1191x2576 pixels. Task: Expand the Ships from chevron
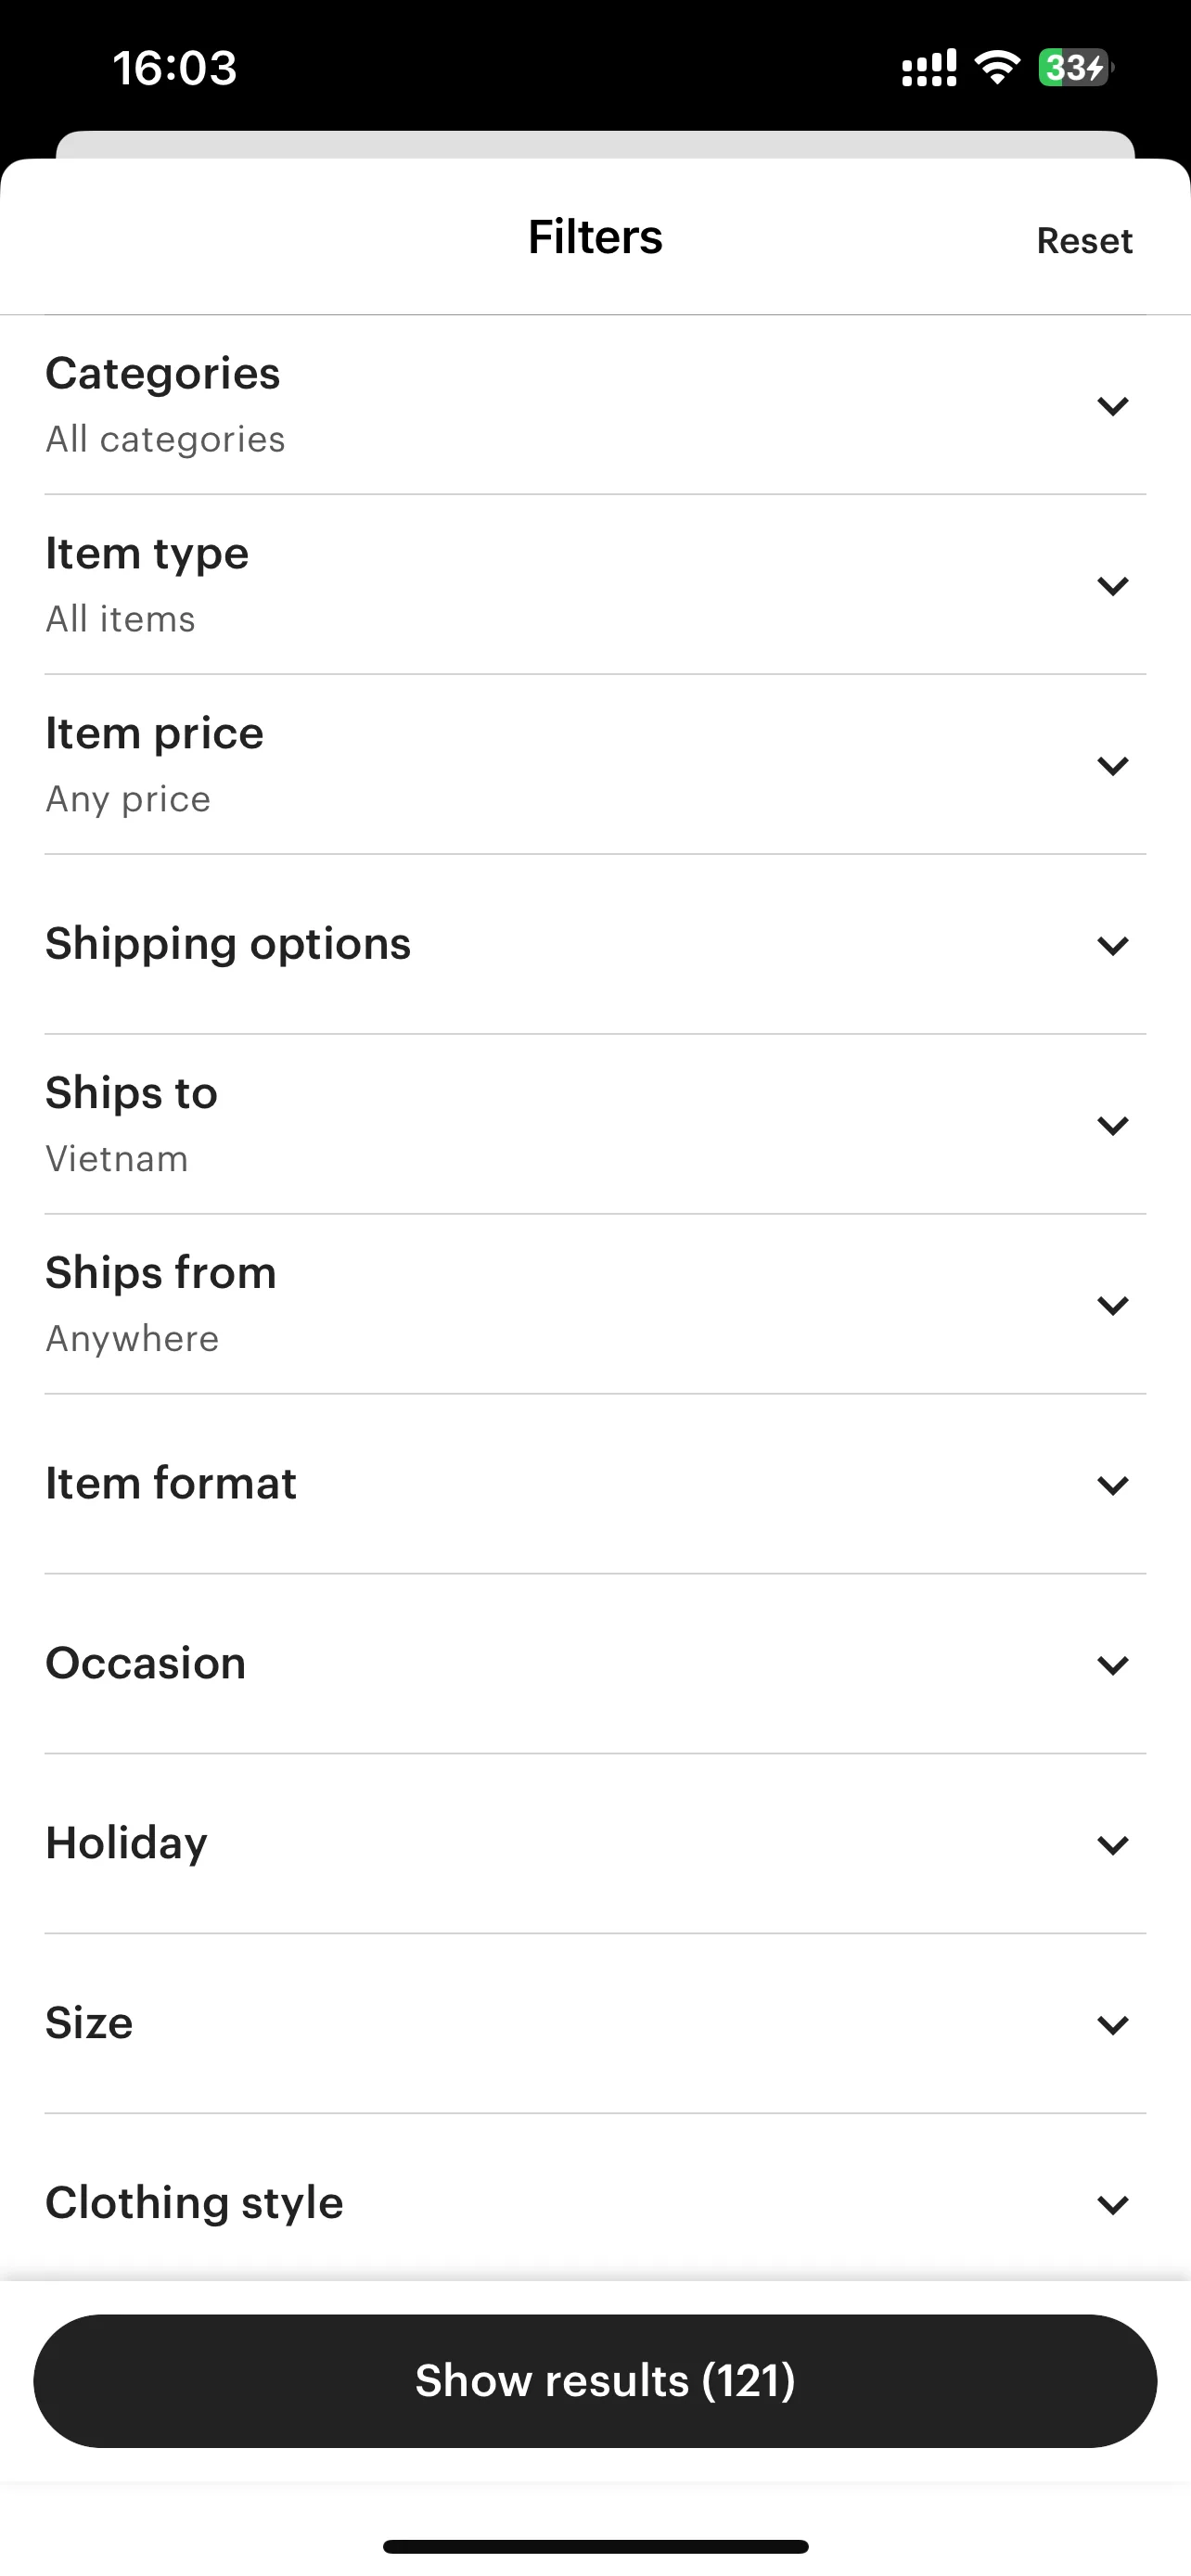pyautogui.click(x=1112, y=1305)
